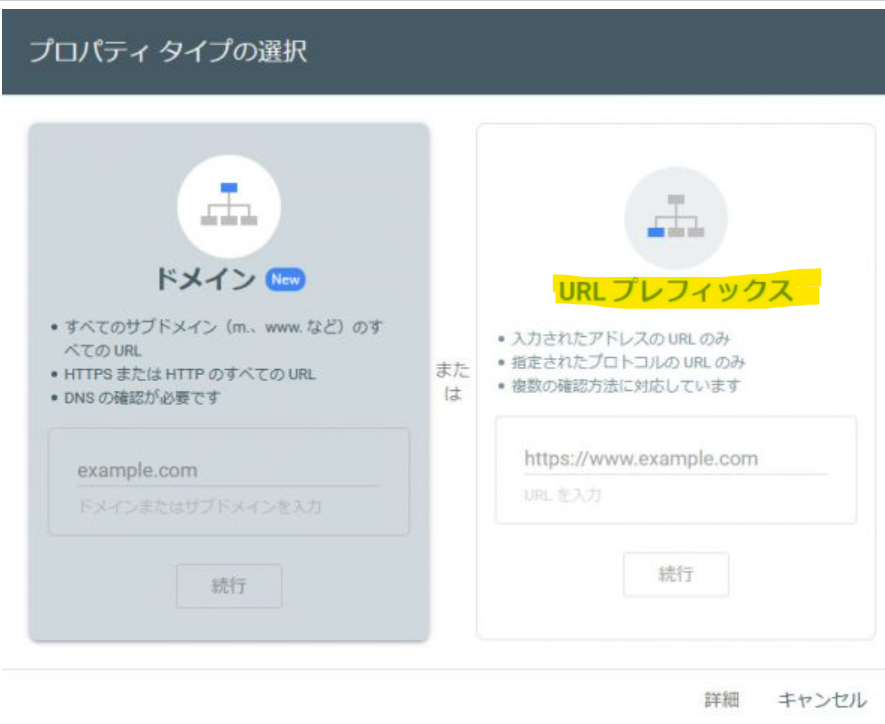Click the URL prefix hierarchy icon
Image resolution: width=885 pixels, height=724 pixels.
point(676,217)
